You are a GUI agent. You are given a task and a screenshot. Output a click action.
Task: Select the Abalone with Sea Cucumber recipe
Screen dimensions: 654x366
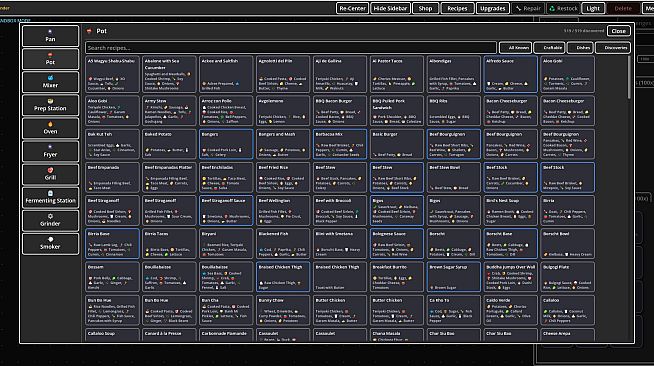[x=169, y=74]
